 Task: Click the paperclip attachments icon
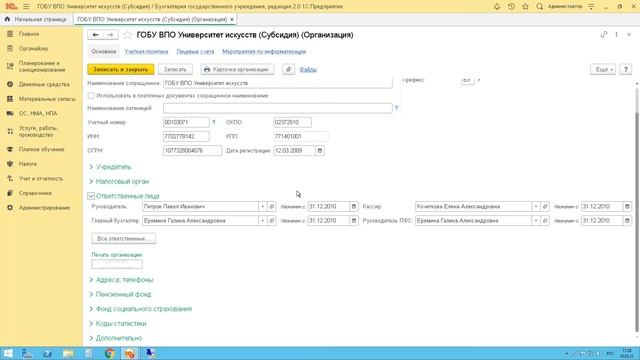pos(289,69)
